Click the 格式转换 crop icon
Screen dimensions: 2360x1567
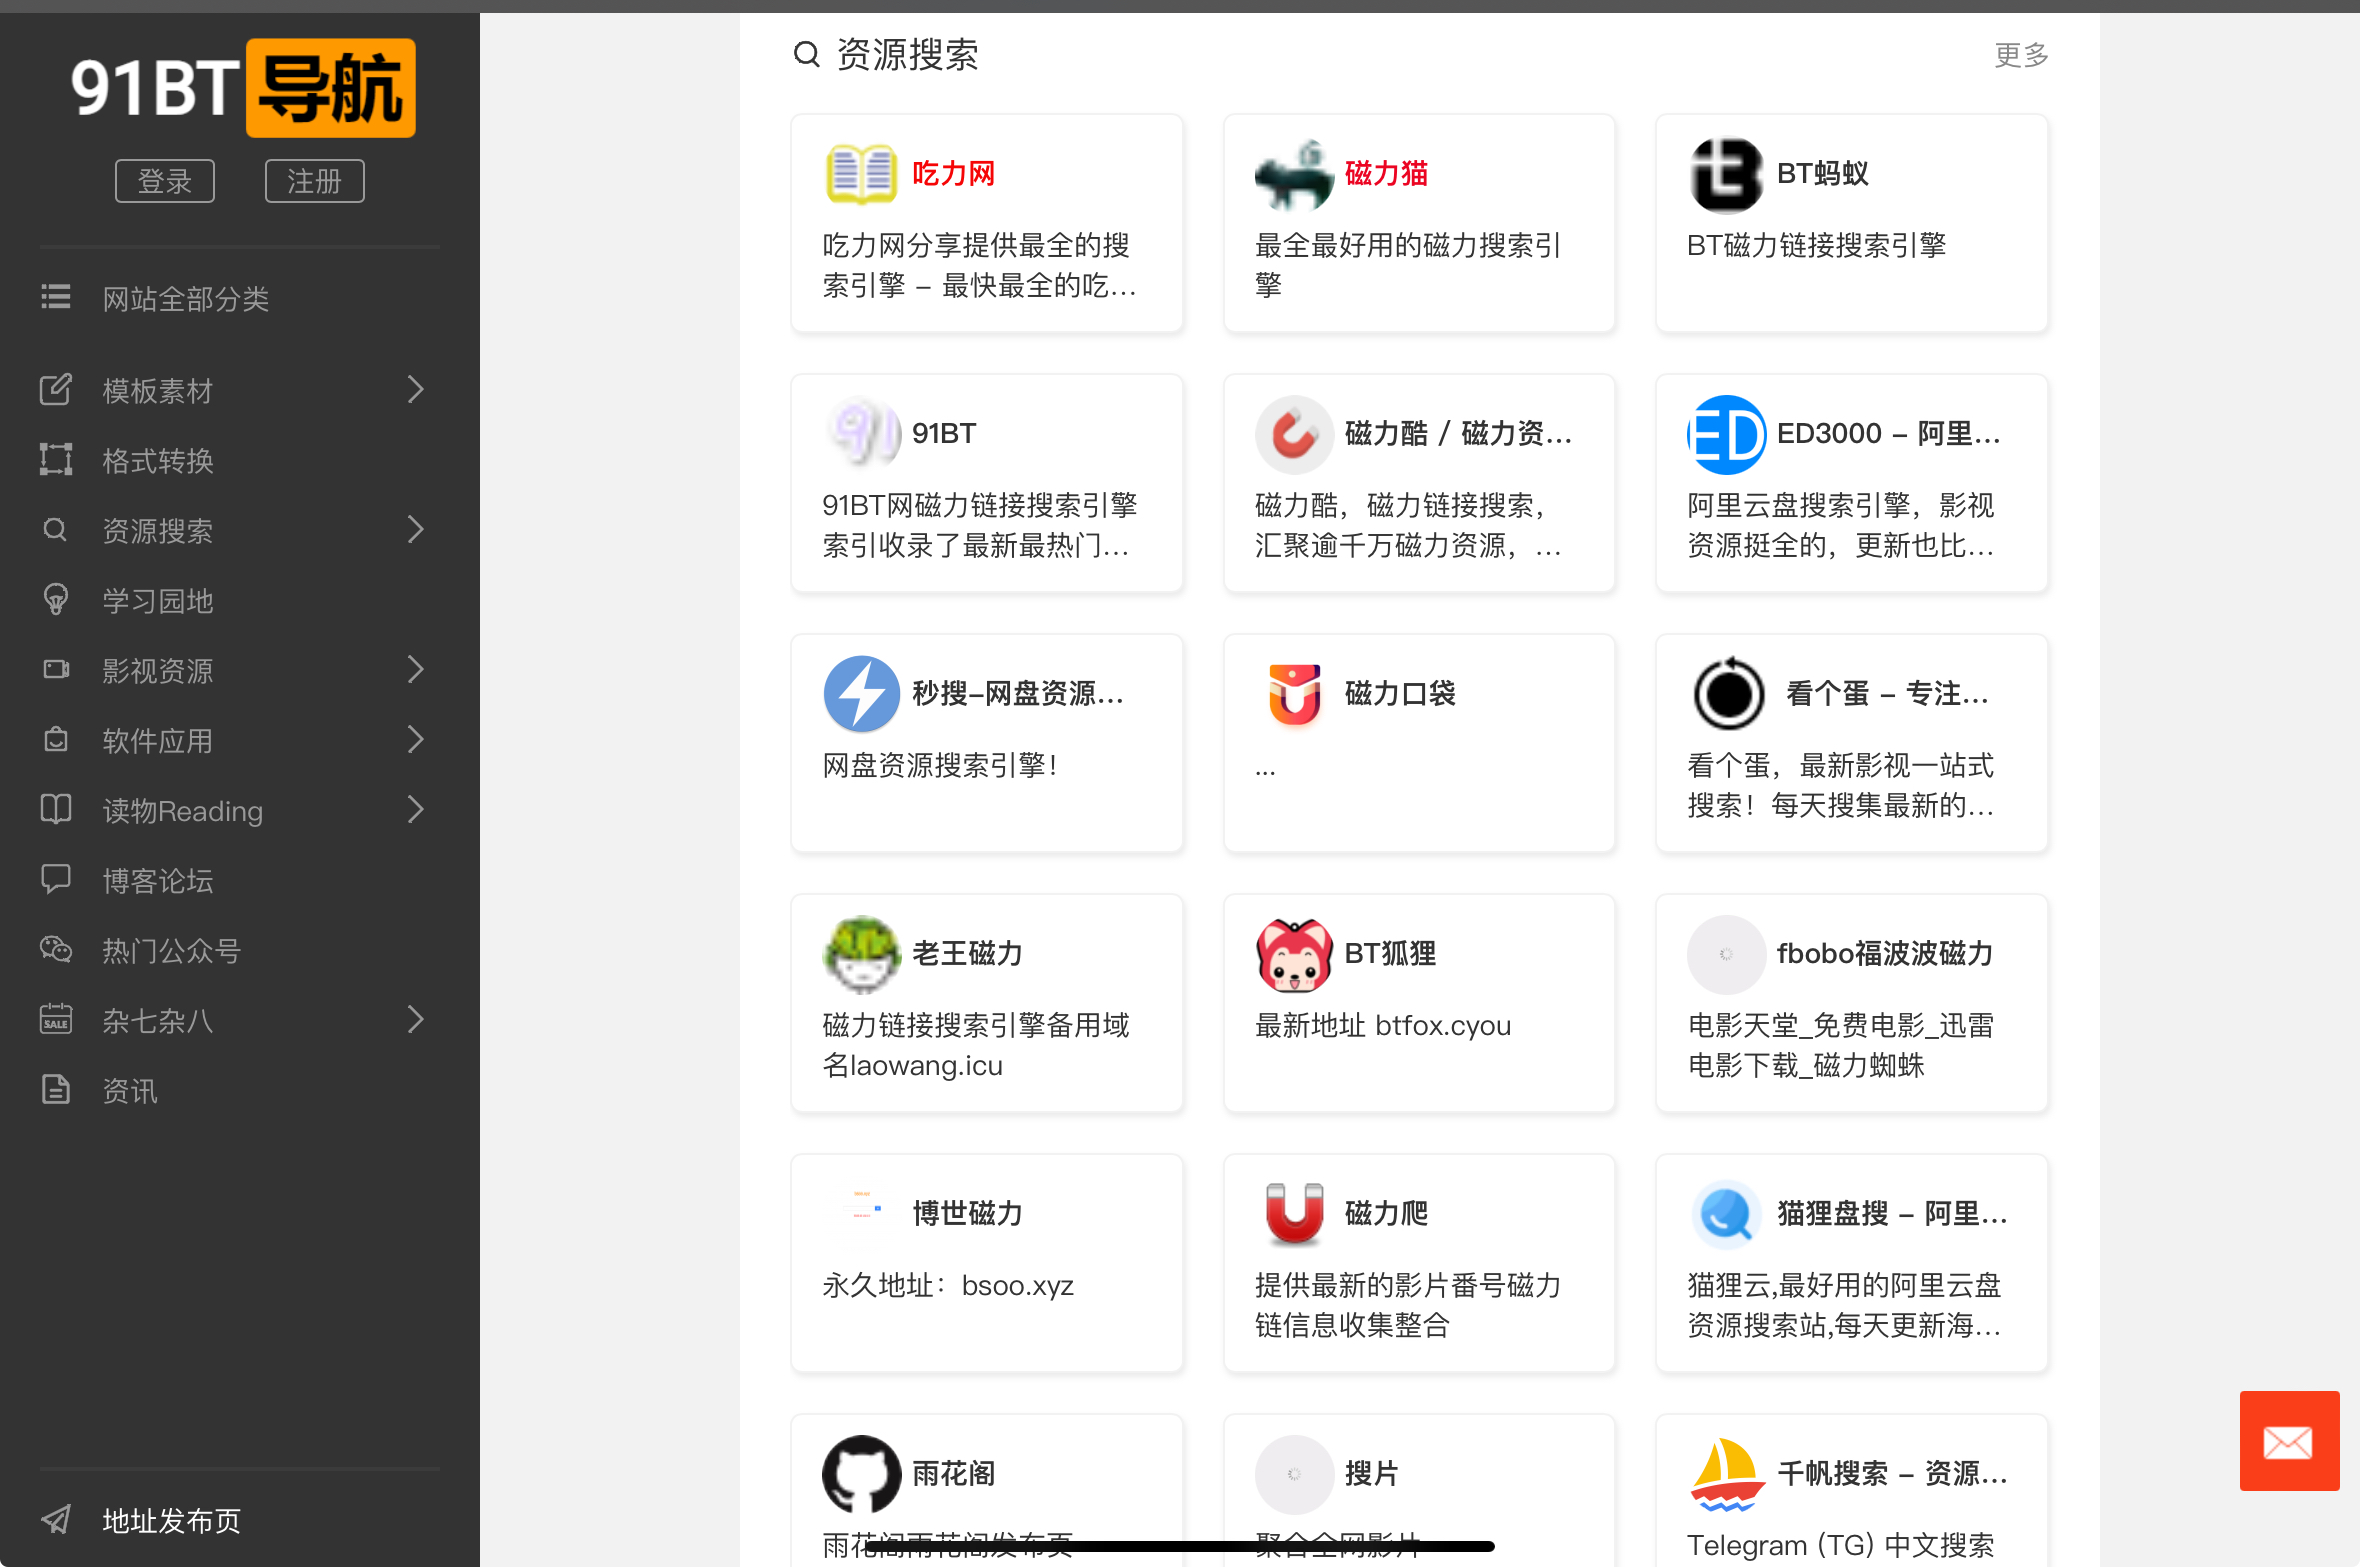pyautogui.click(x=56, y=459)
